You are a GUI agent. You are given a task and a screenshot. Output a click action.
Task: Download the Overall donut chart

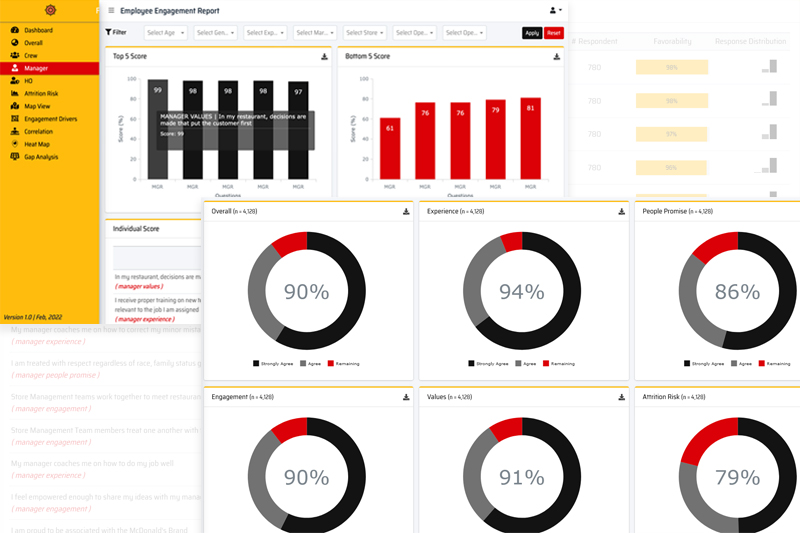[x=406, y=211]
